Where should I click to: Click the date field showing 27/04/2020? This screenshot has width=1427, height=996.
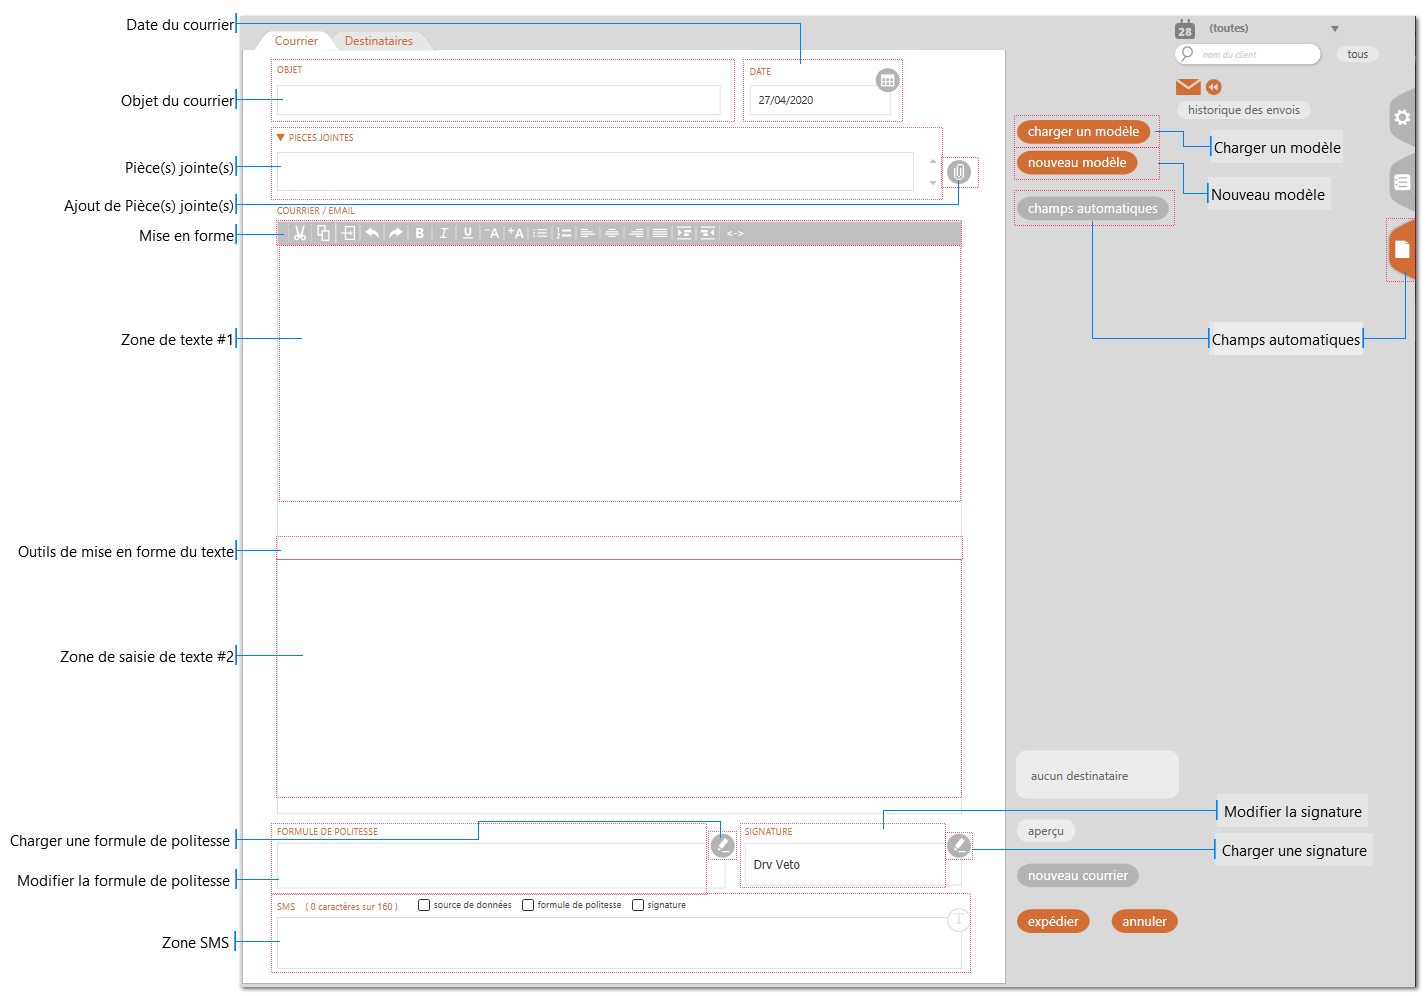tap(820, 100)
